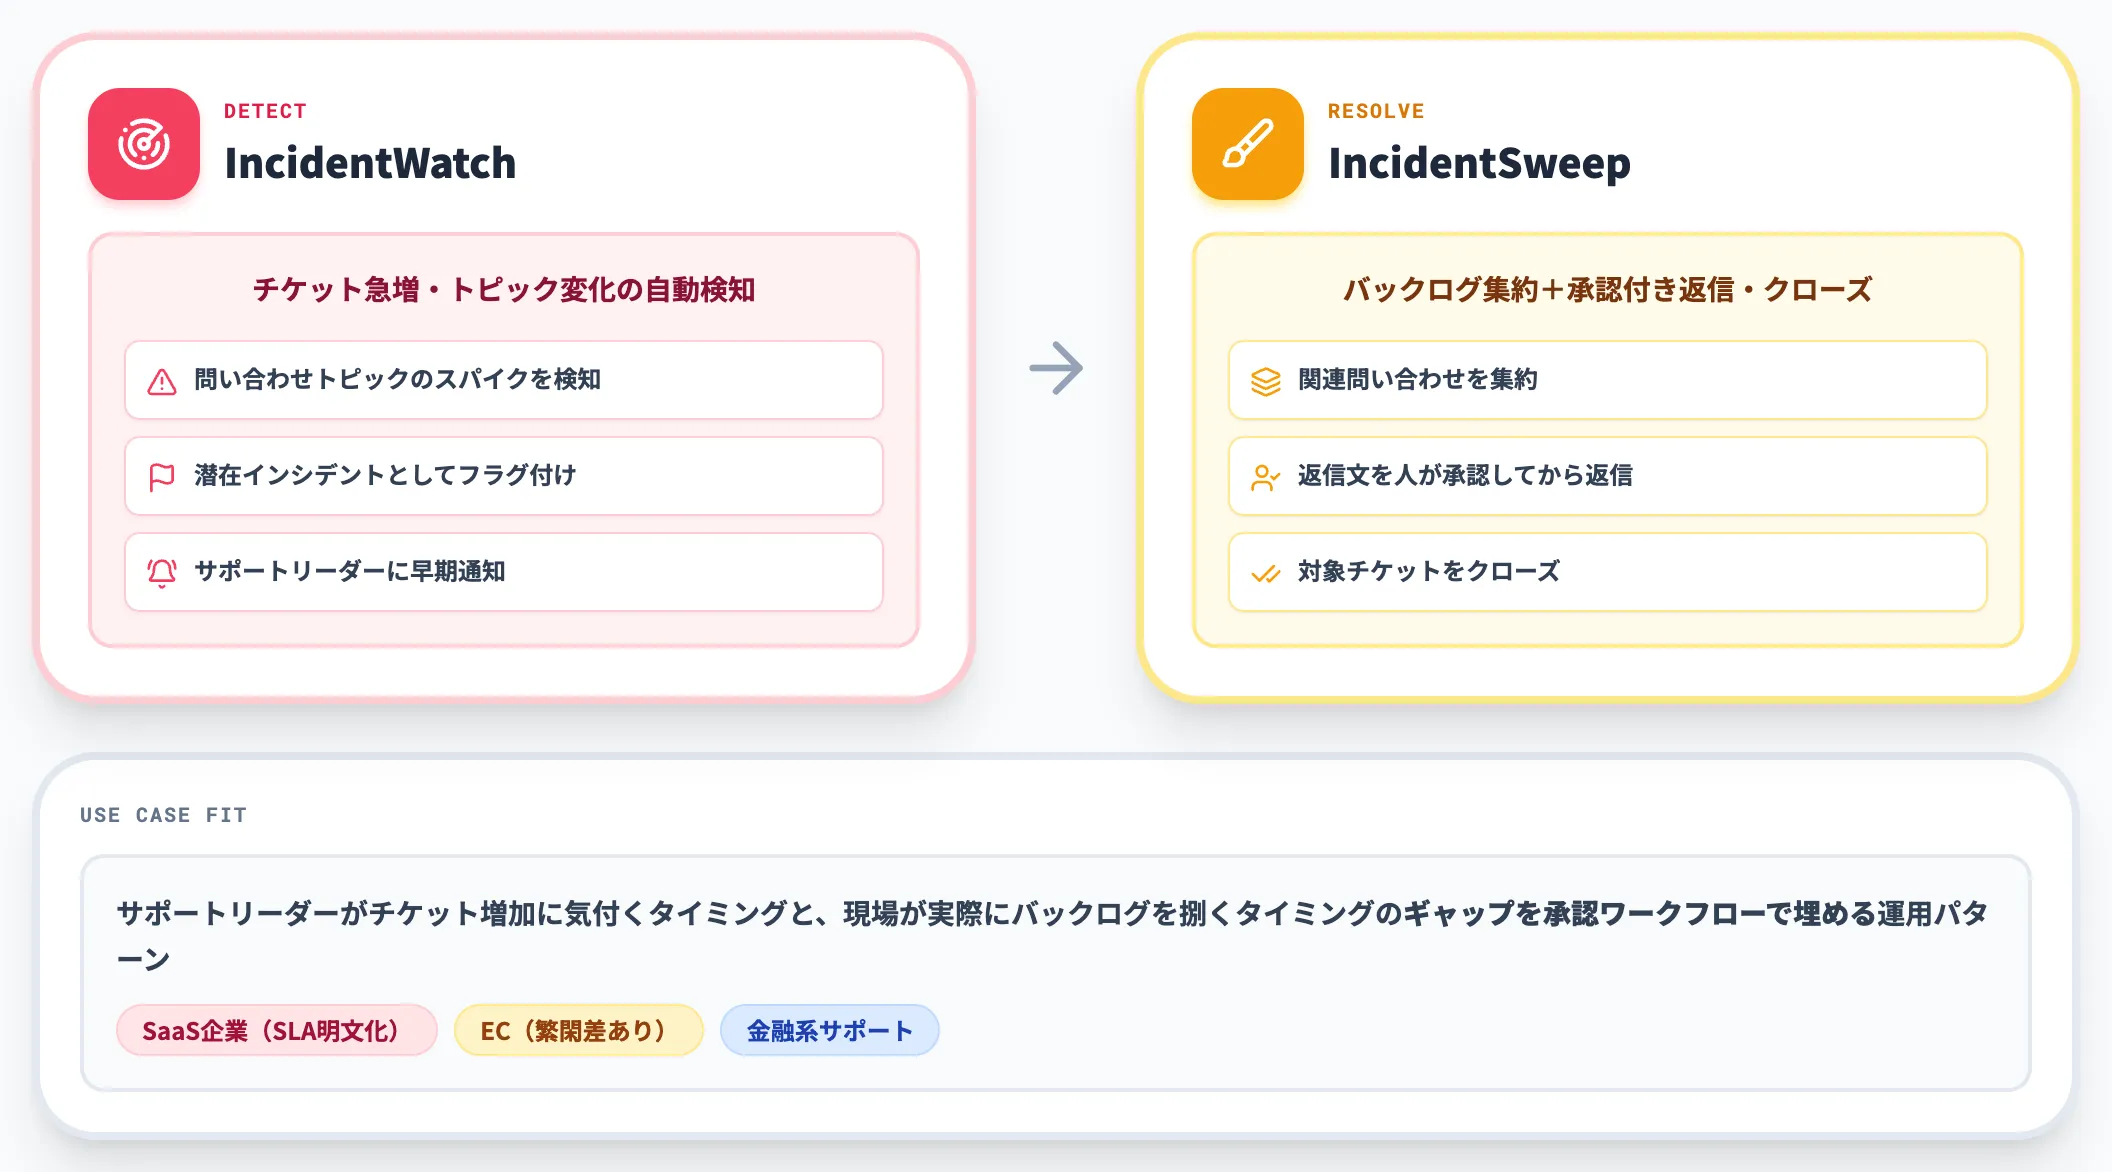
Task: Click the USE CASE FIT heading
Action: [163, 815]
